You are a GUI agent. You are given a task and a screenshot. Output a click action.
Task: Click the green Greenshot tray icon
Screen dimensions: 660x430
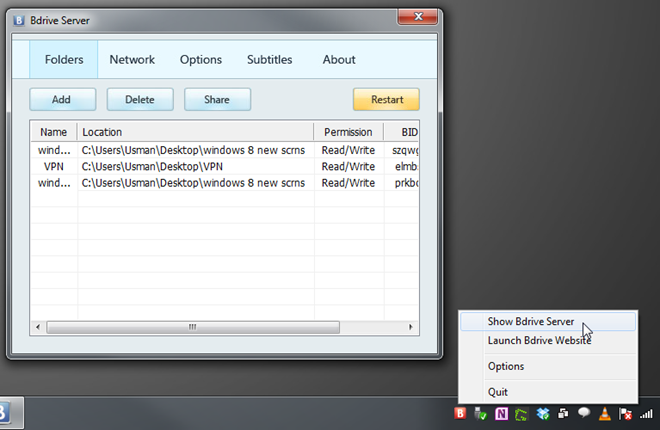click(x=521, y=414)
